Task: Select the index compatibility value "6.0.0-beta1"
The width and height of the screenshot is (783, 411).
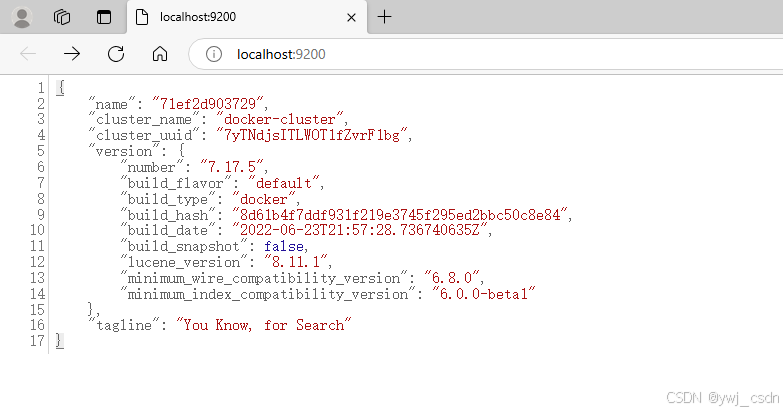Action: 483,294
